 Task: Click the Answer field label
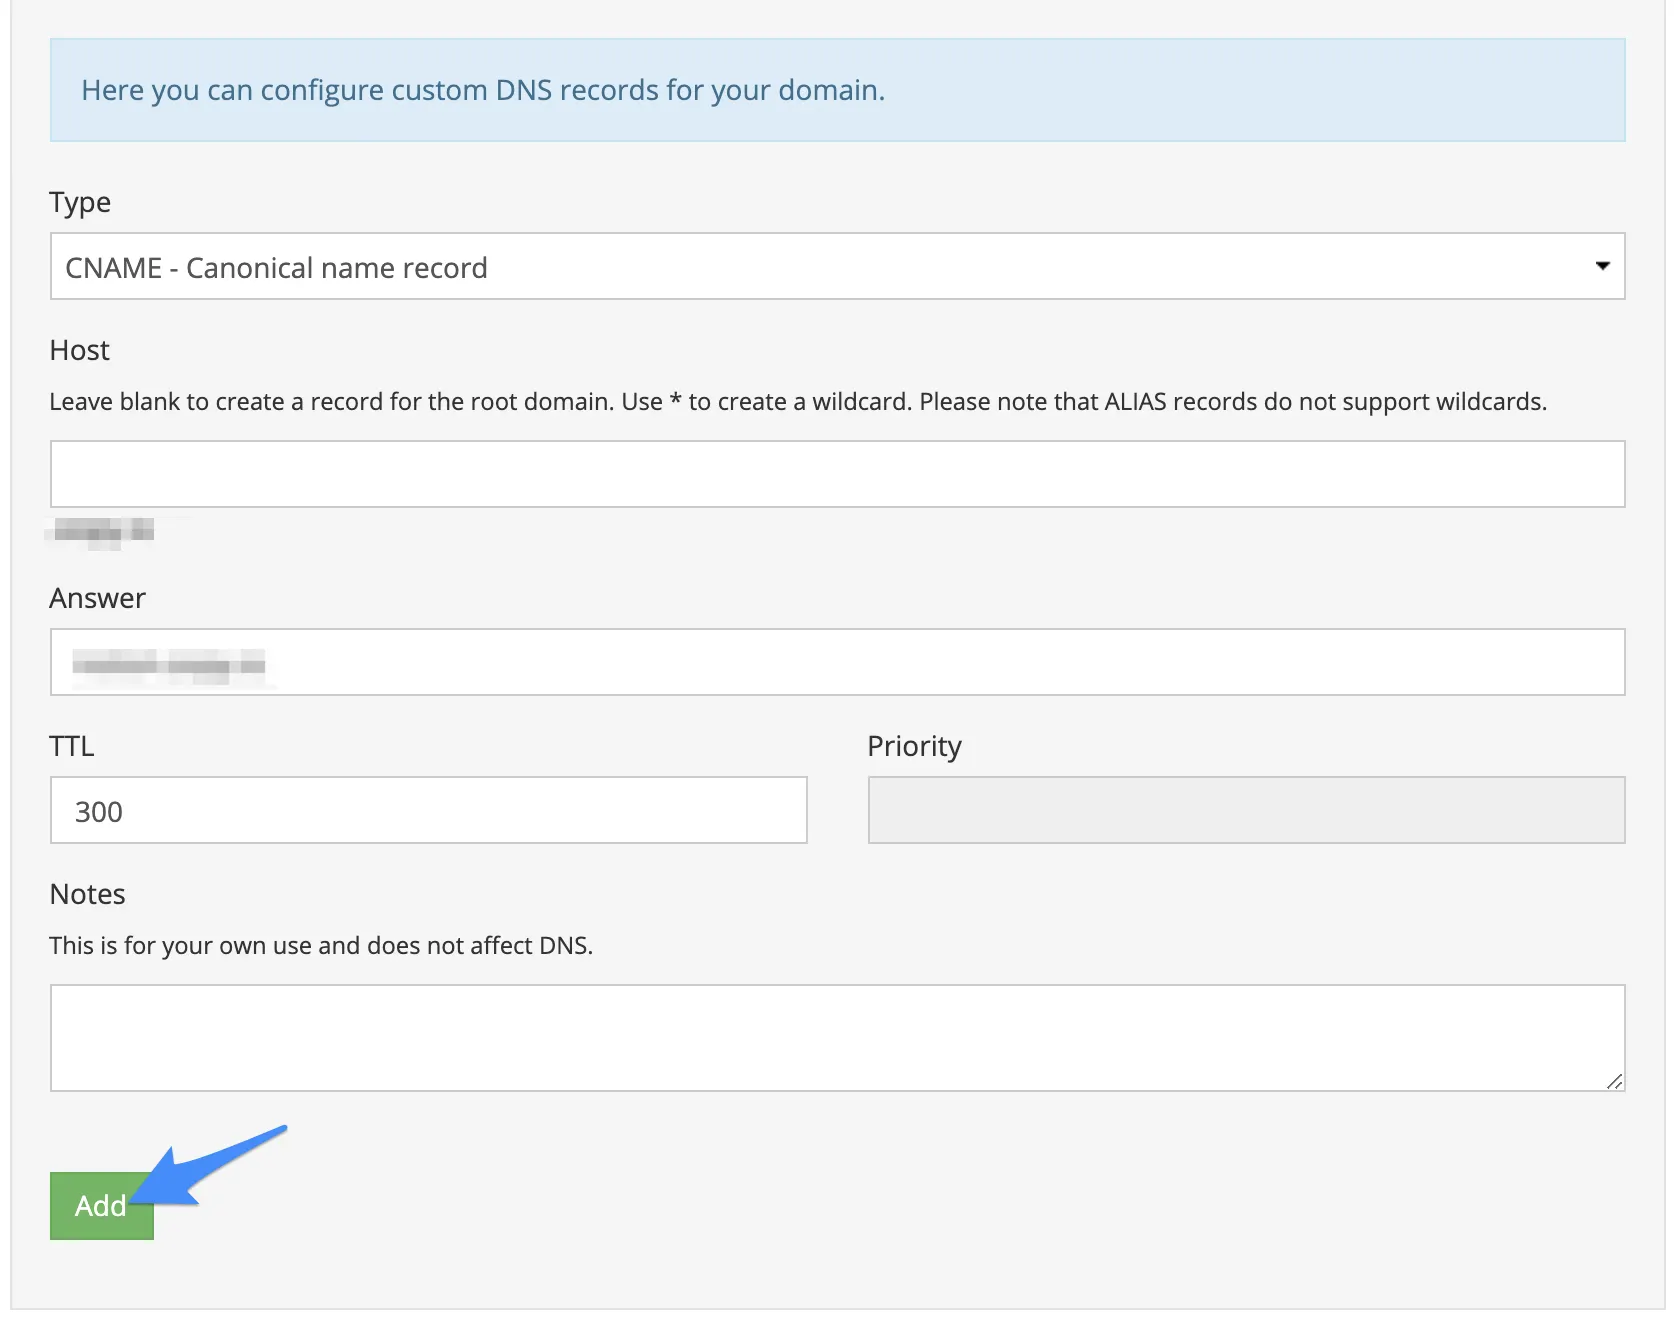point(98,599)
